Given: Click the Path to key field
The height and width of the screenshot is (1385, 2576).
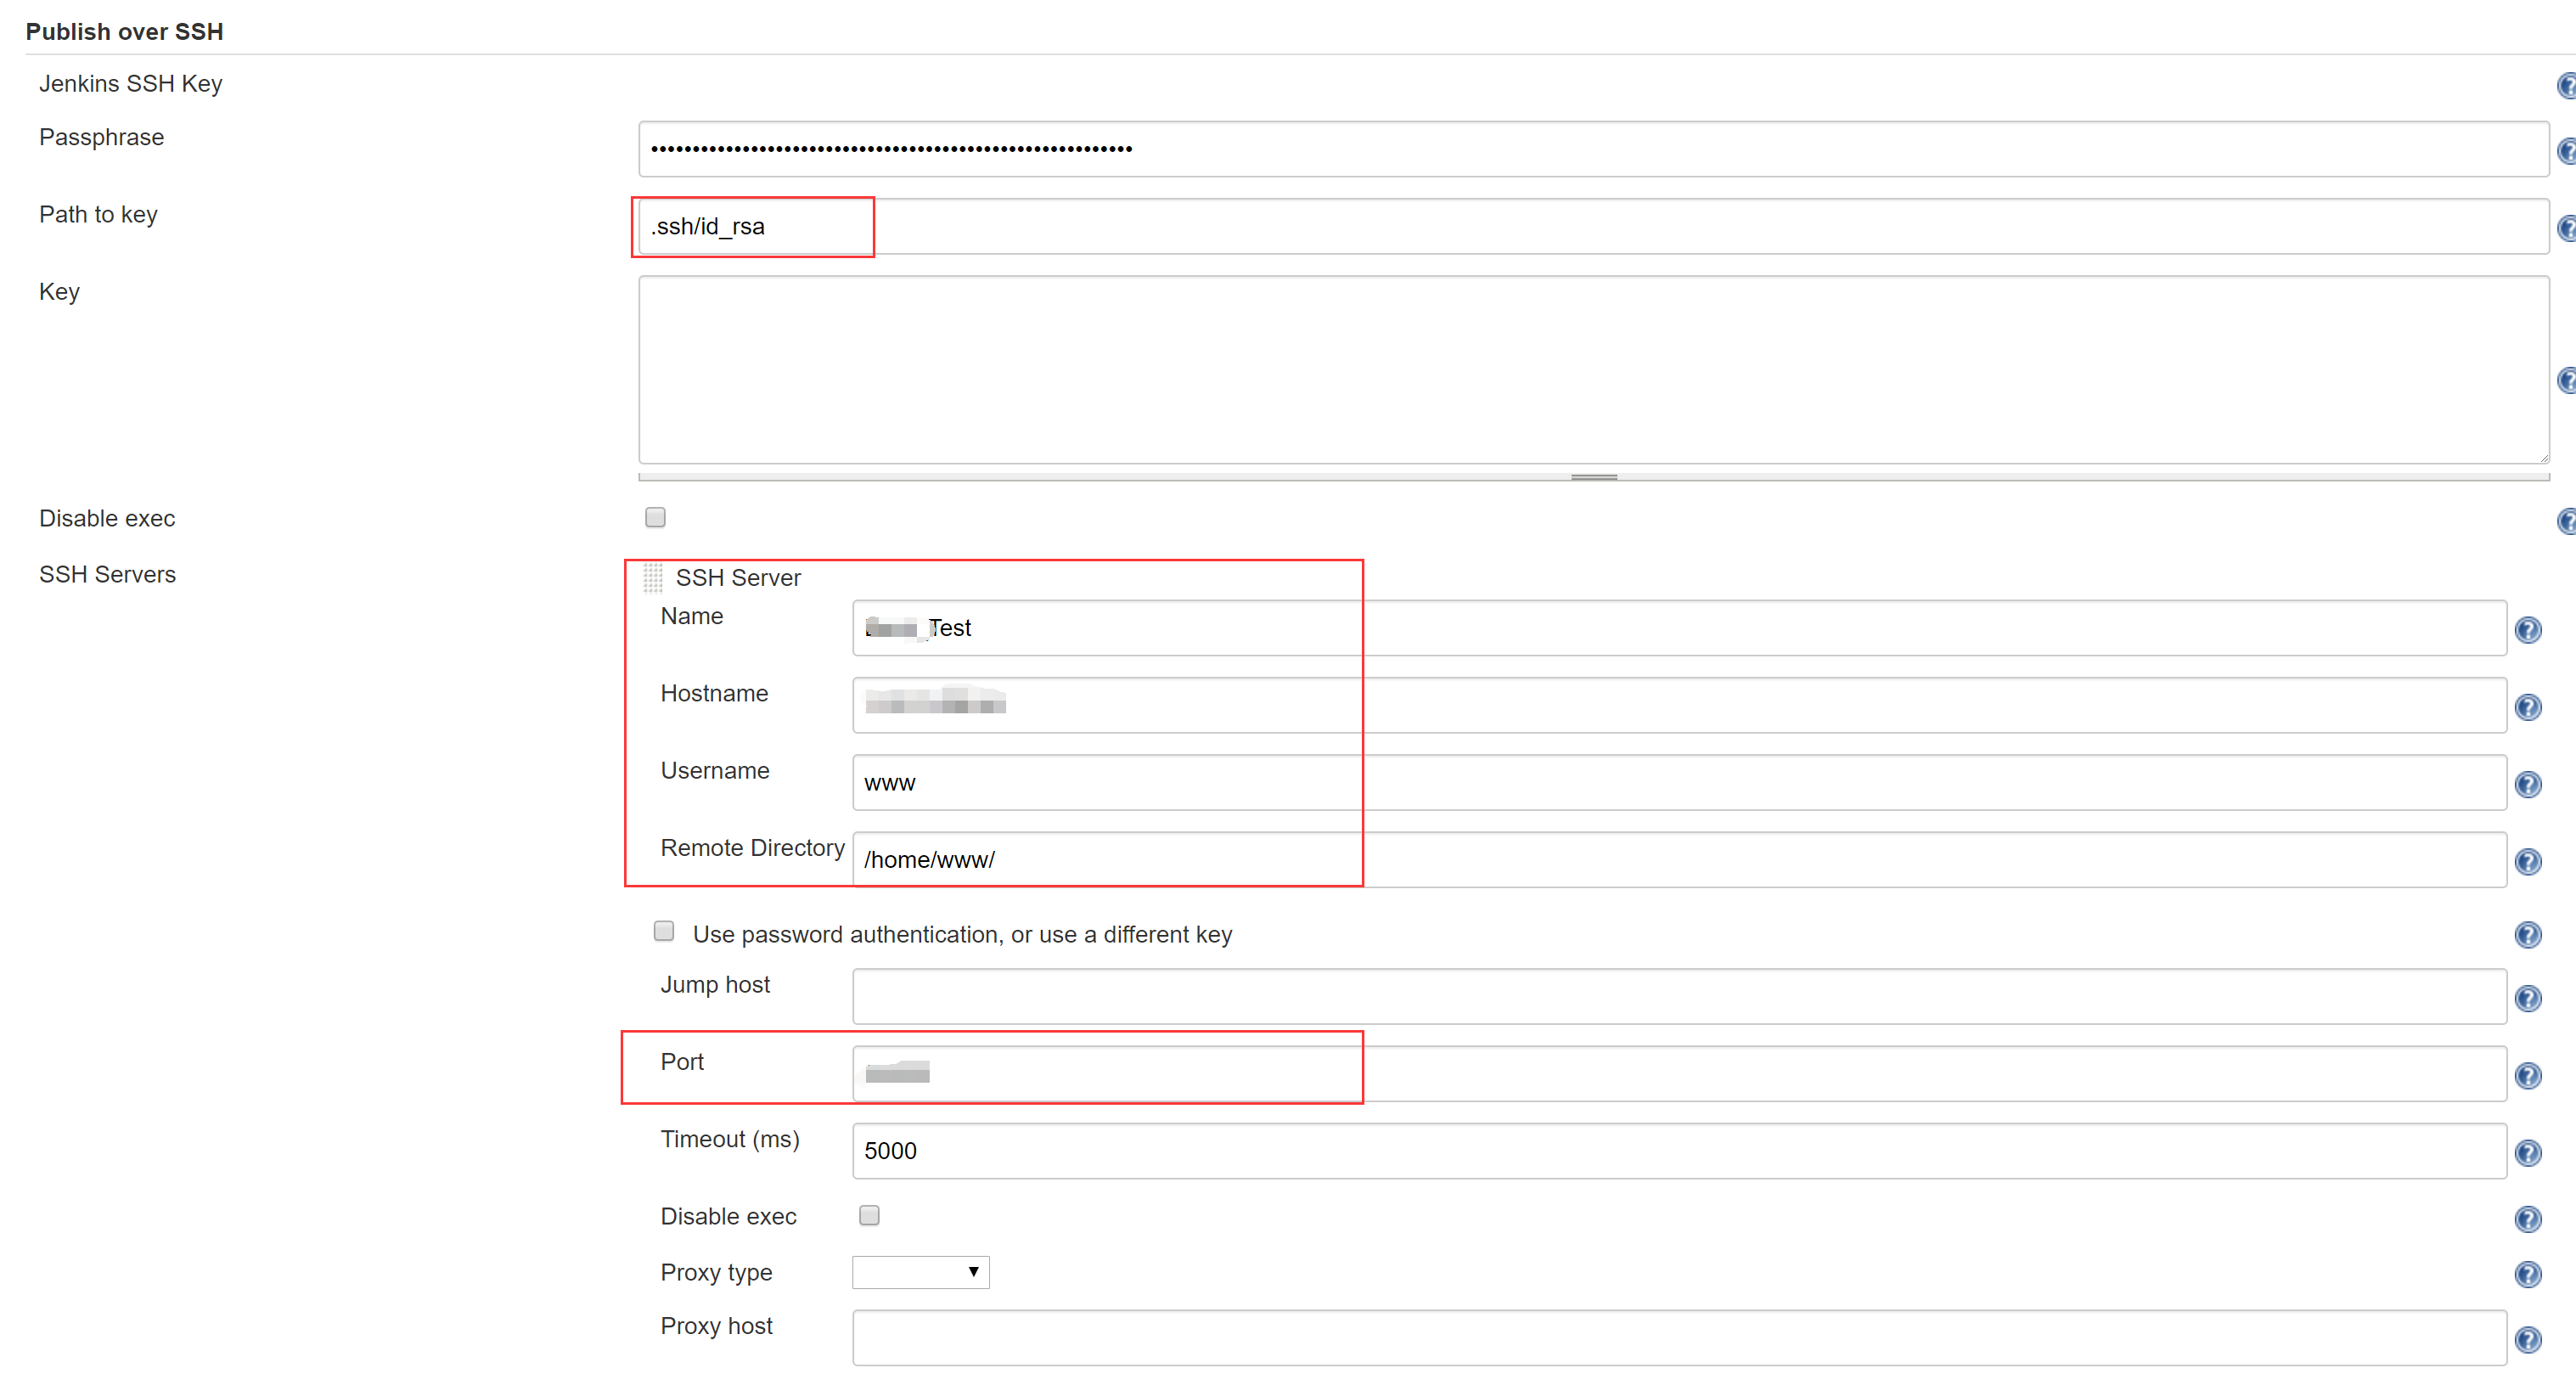Looking at the screenshot, I should click(x=1593, y=226).
